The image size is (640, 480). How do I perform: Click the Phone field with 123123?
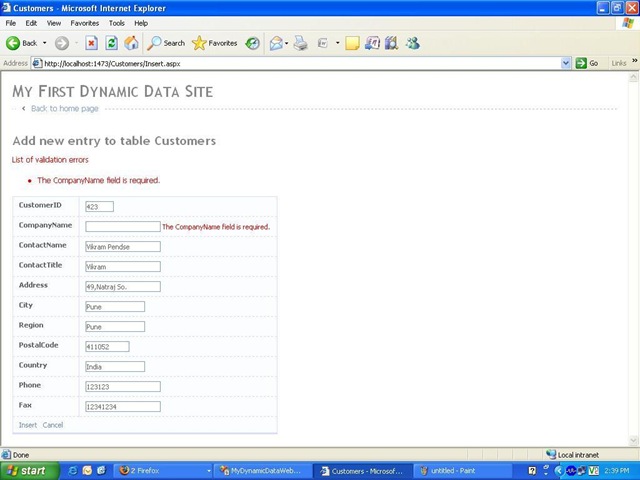[123, 387]
